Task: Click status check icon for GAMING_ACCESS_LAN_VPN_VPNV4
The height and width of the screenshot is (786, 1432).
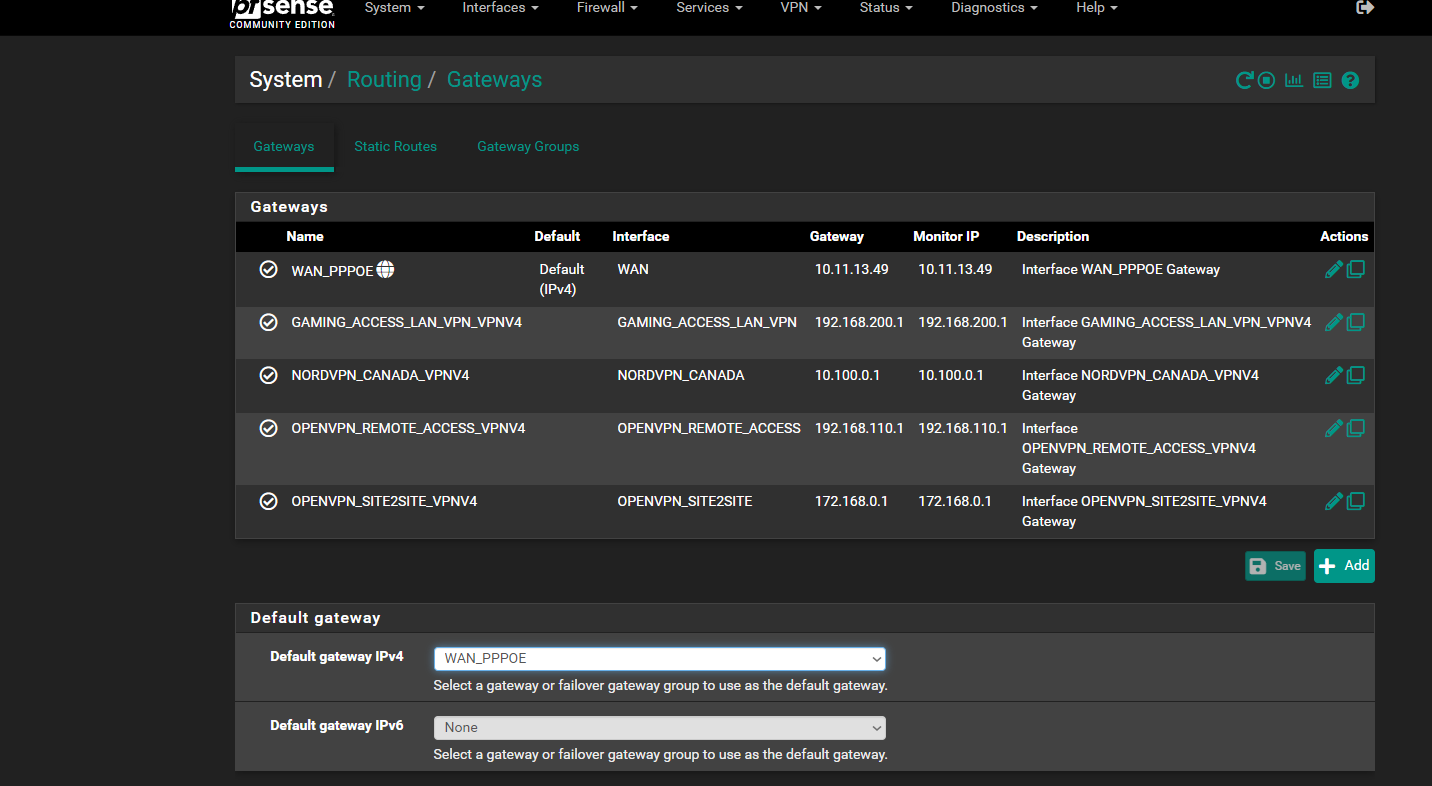Action: tap(268, 322)
